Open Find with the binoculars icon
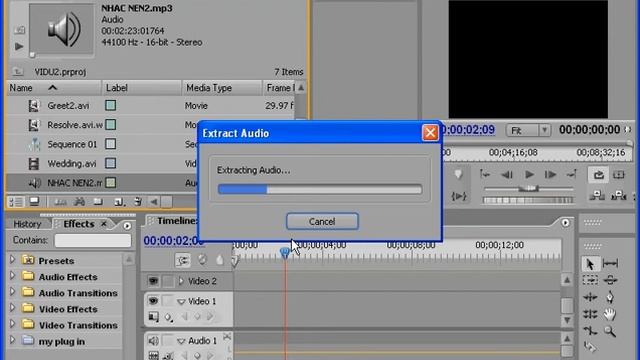Image resolution: width=640 pixels, height=360 pixels. pos(80,202)
